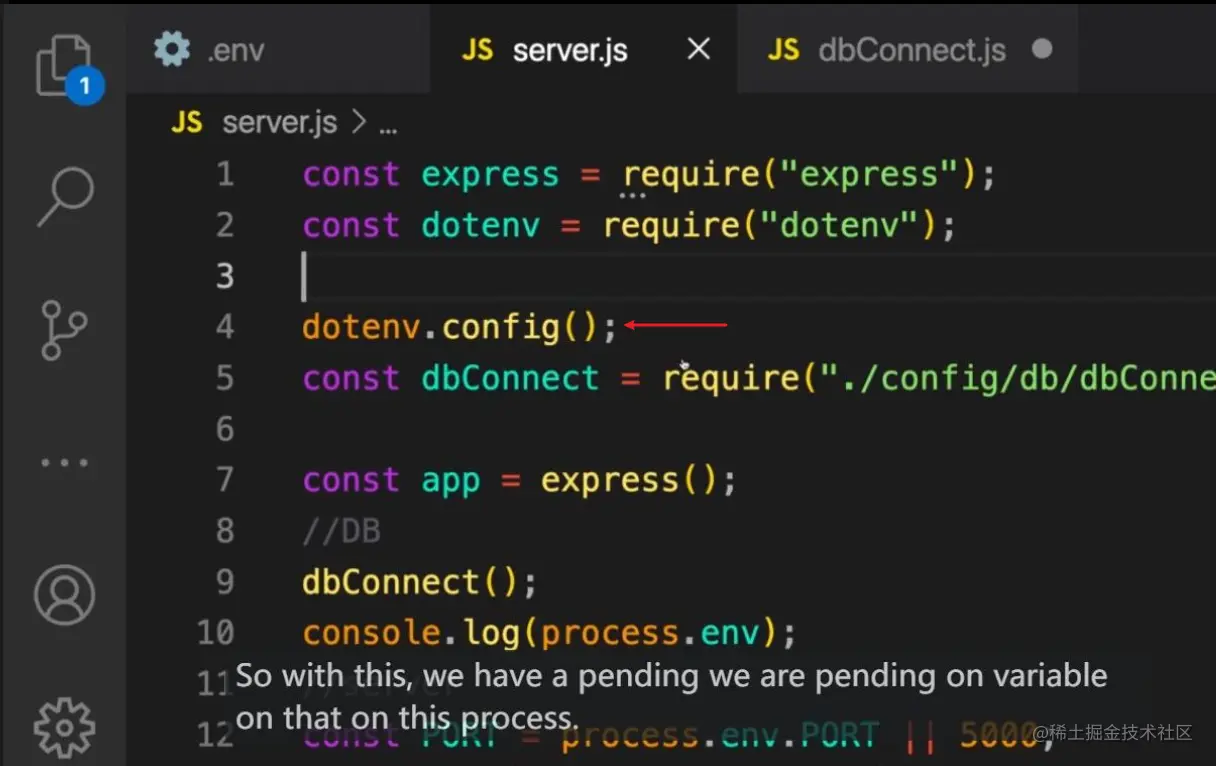Click the gear icon on .env tab

coord(172,49)
